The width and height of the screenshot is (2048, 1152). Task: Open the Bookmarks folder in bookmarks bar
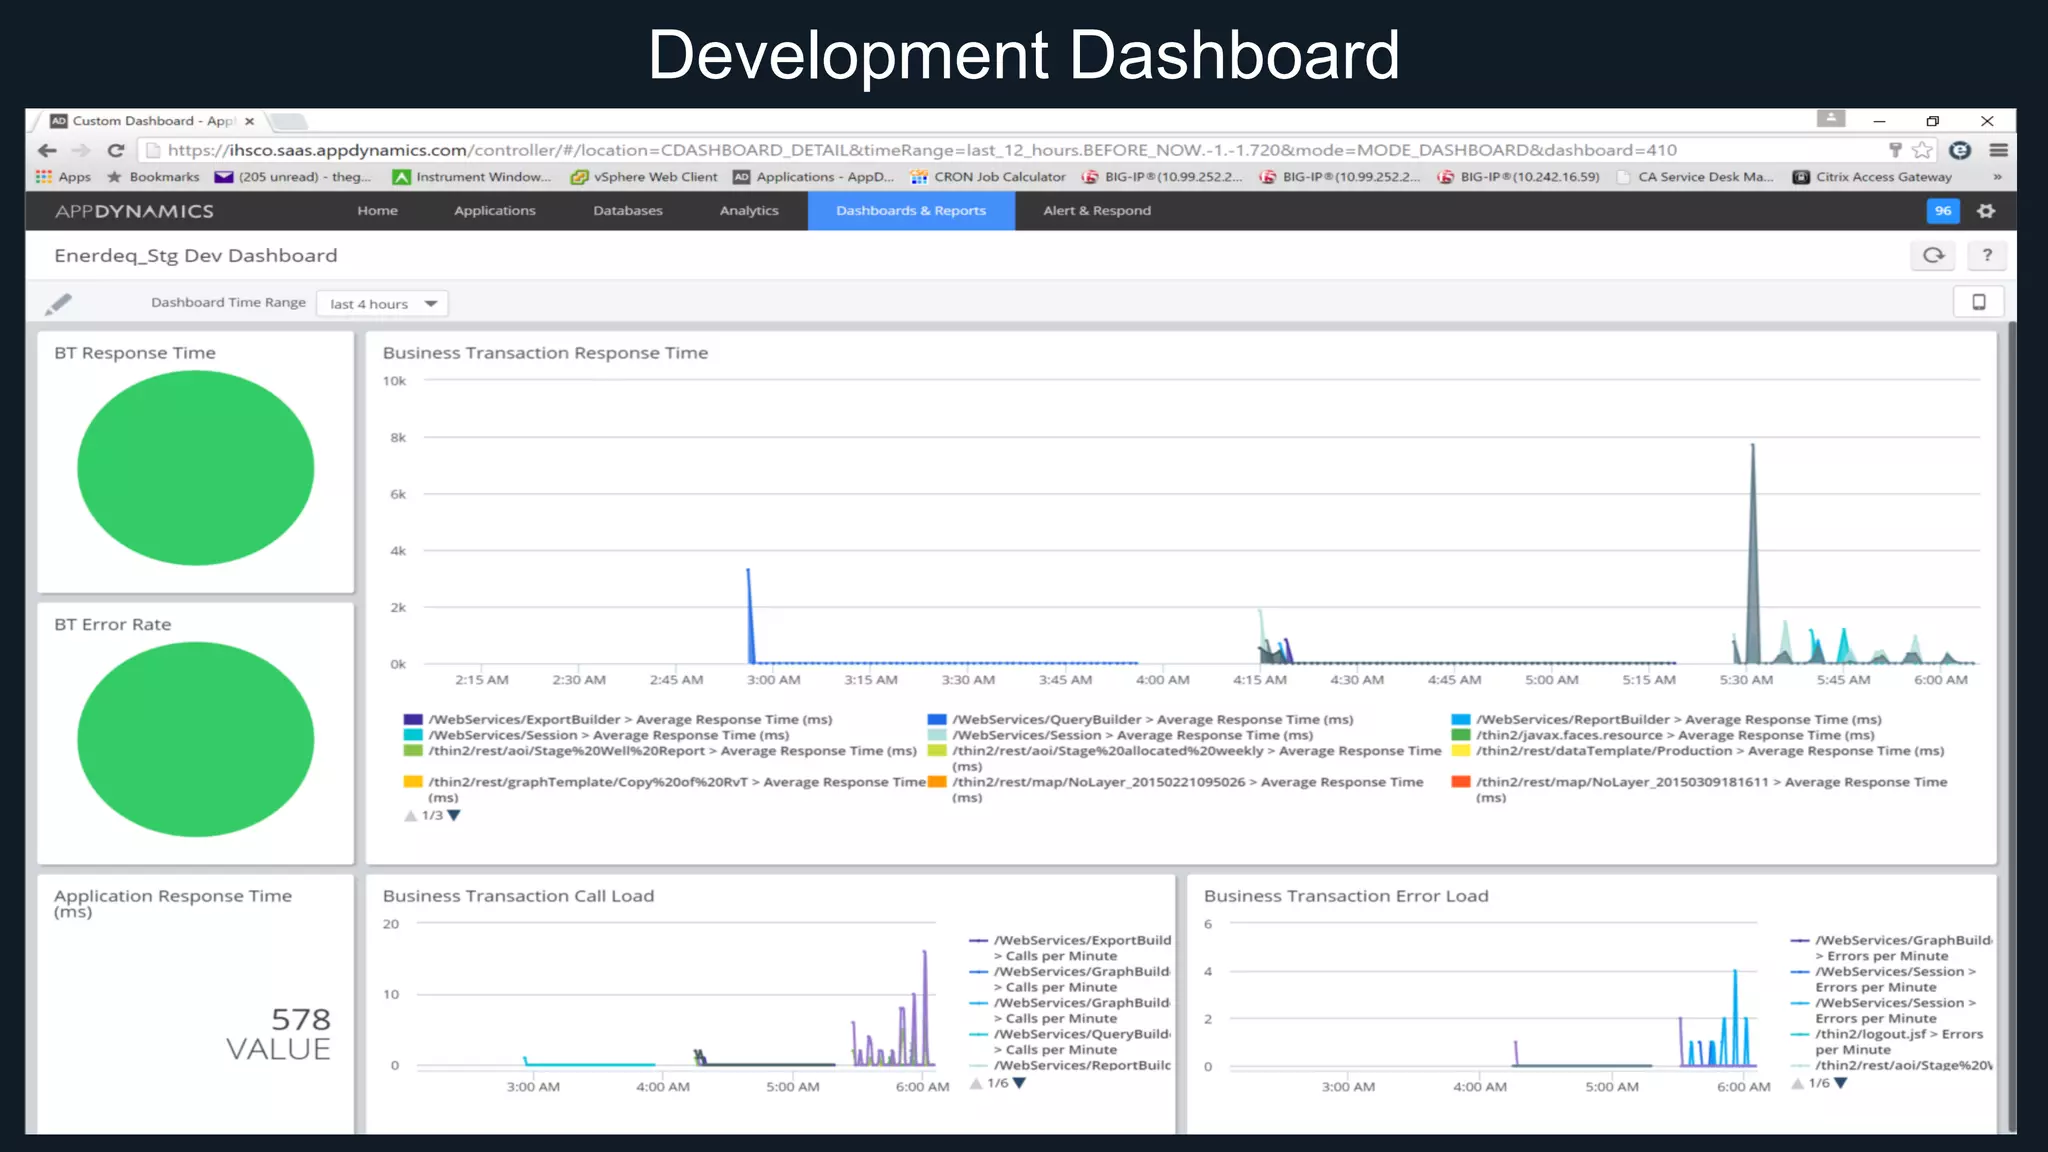153,177
